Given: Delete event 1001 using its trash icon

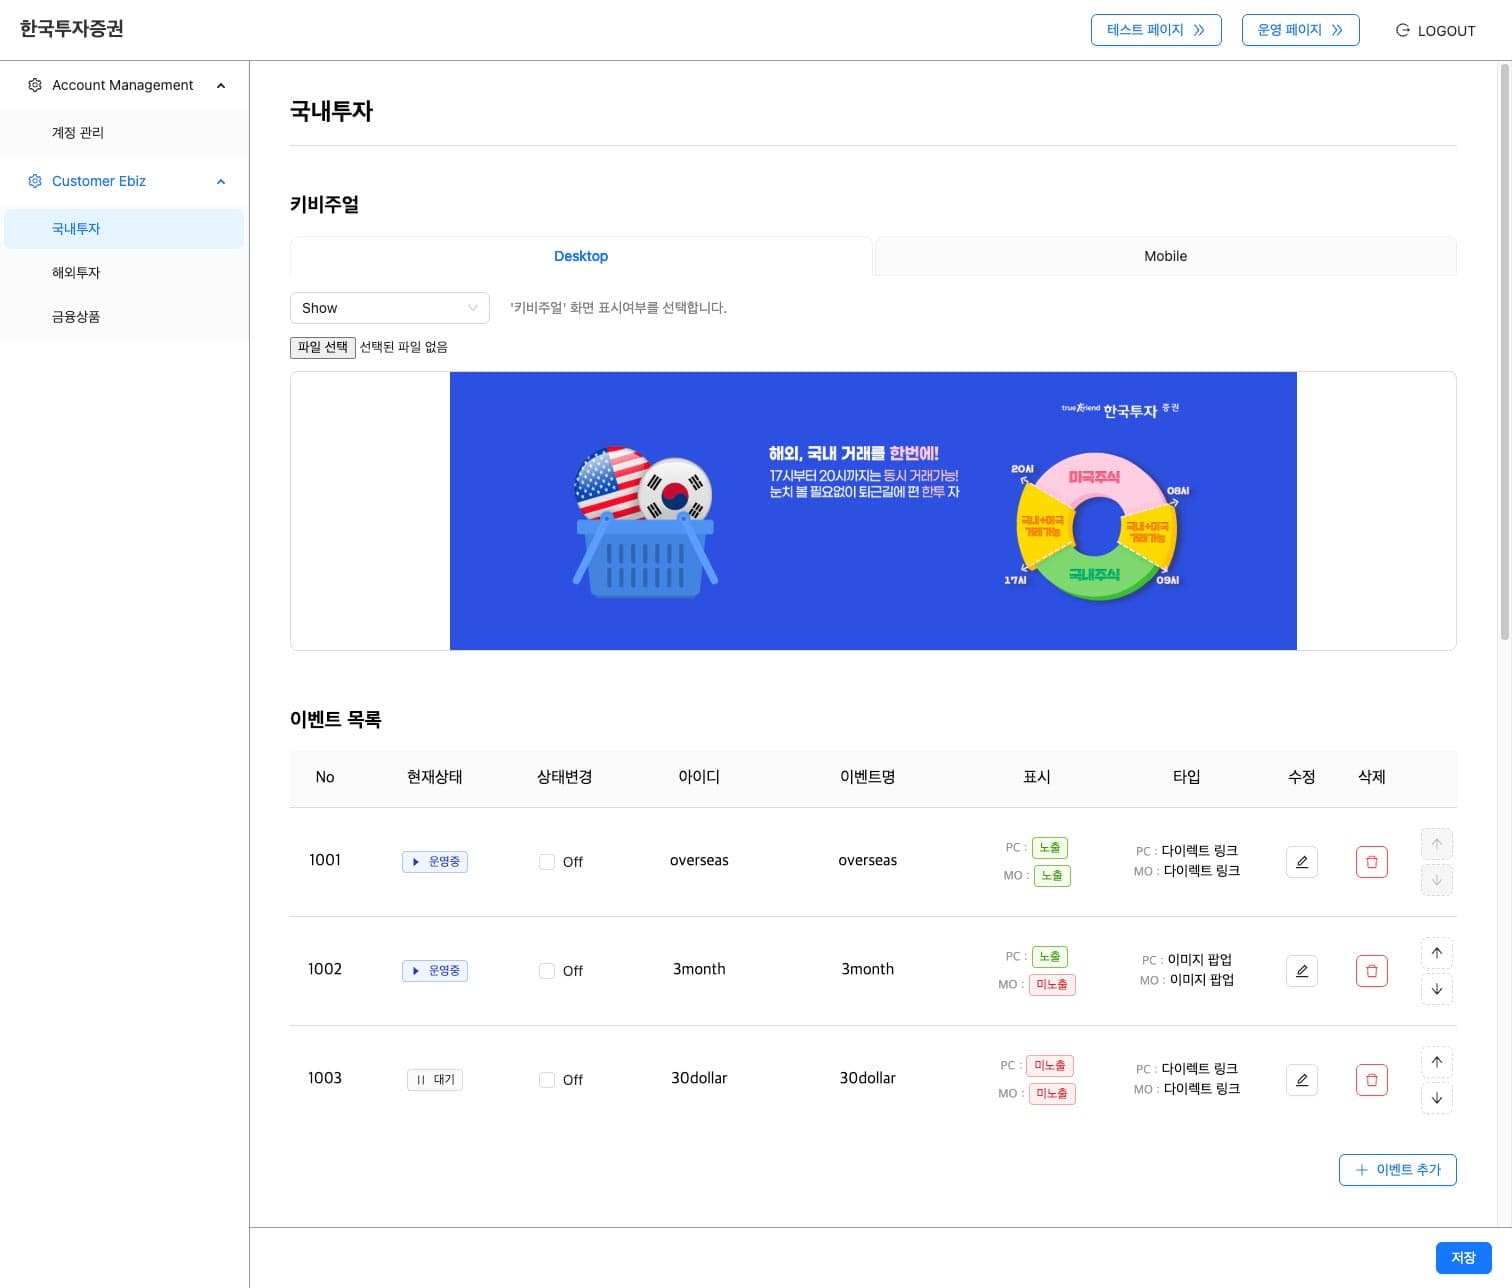Looking at the screenshot, I should pos(1371,862).
